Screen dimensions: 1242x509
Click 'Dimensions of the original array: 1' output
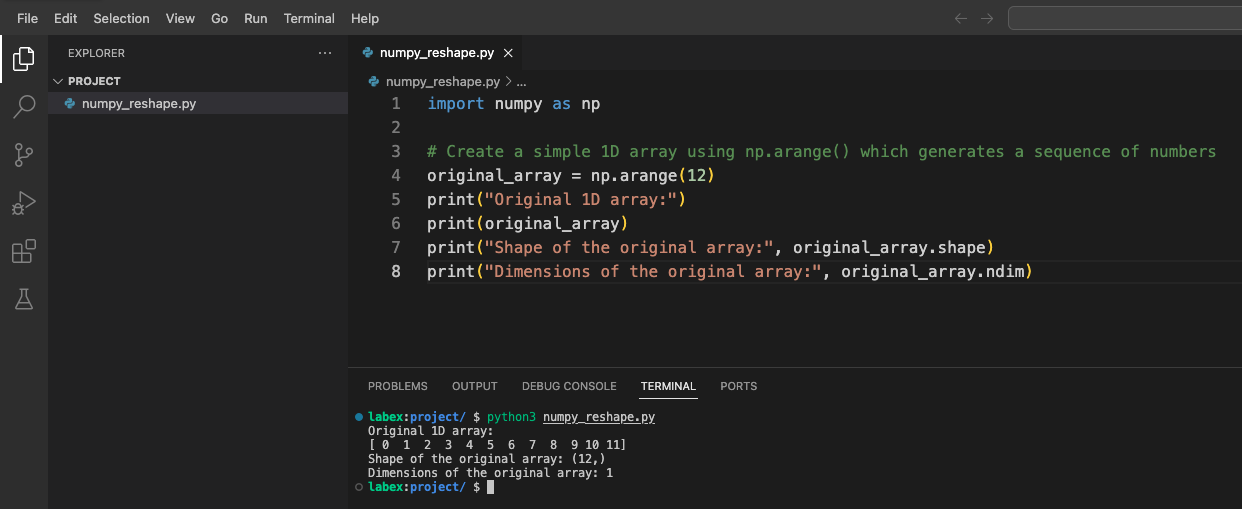coord(490,473)
